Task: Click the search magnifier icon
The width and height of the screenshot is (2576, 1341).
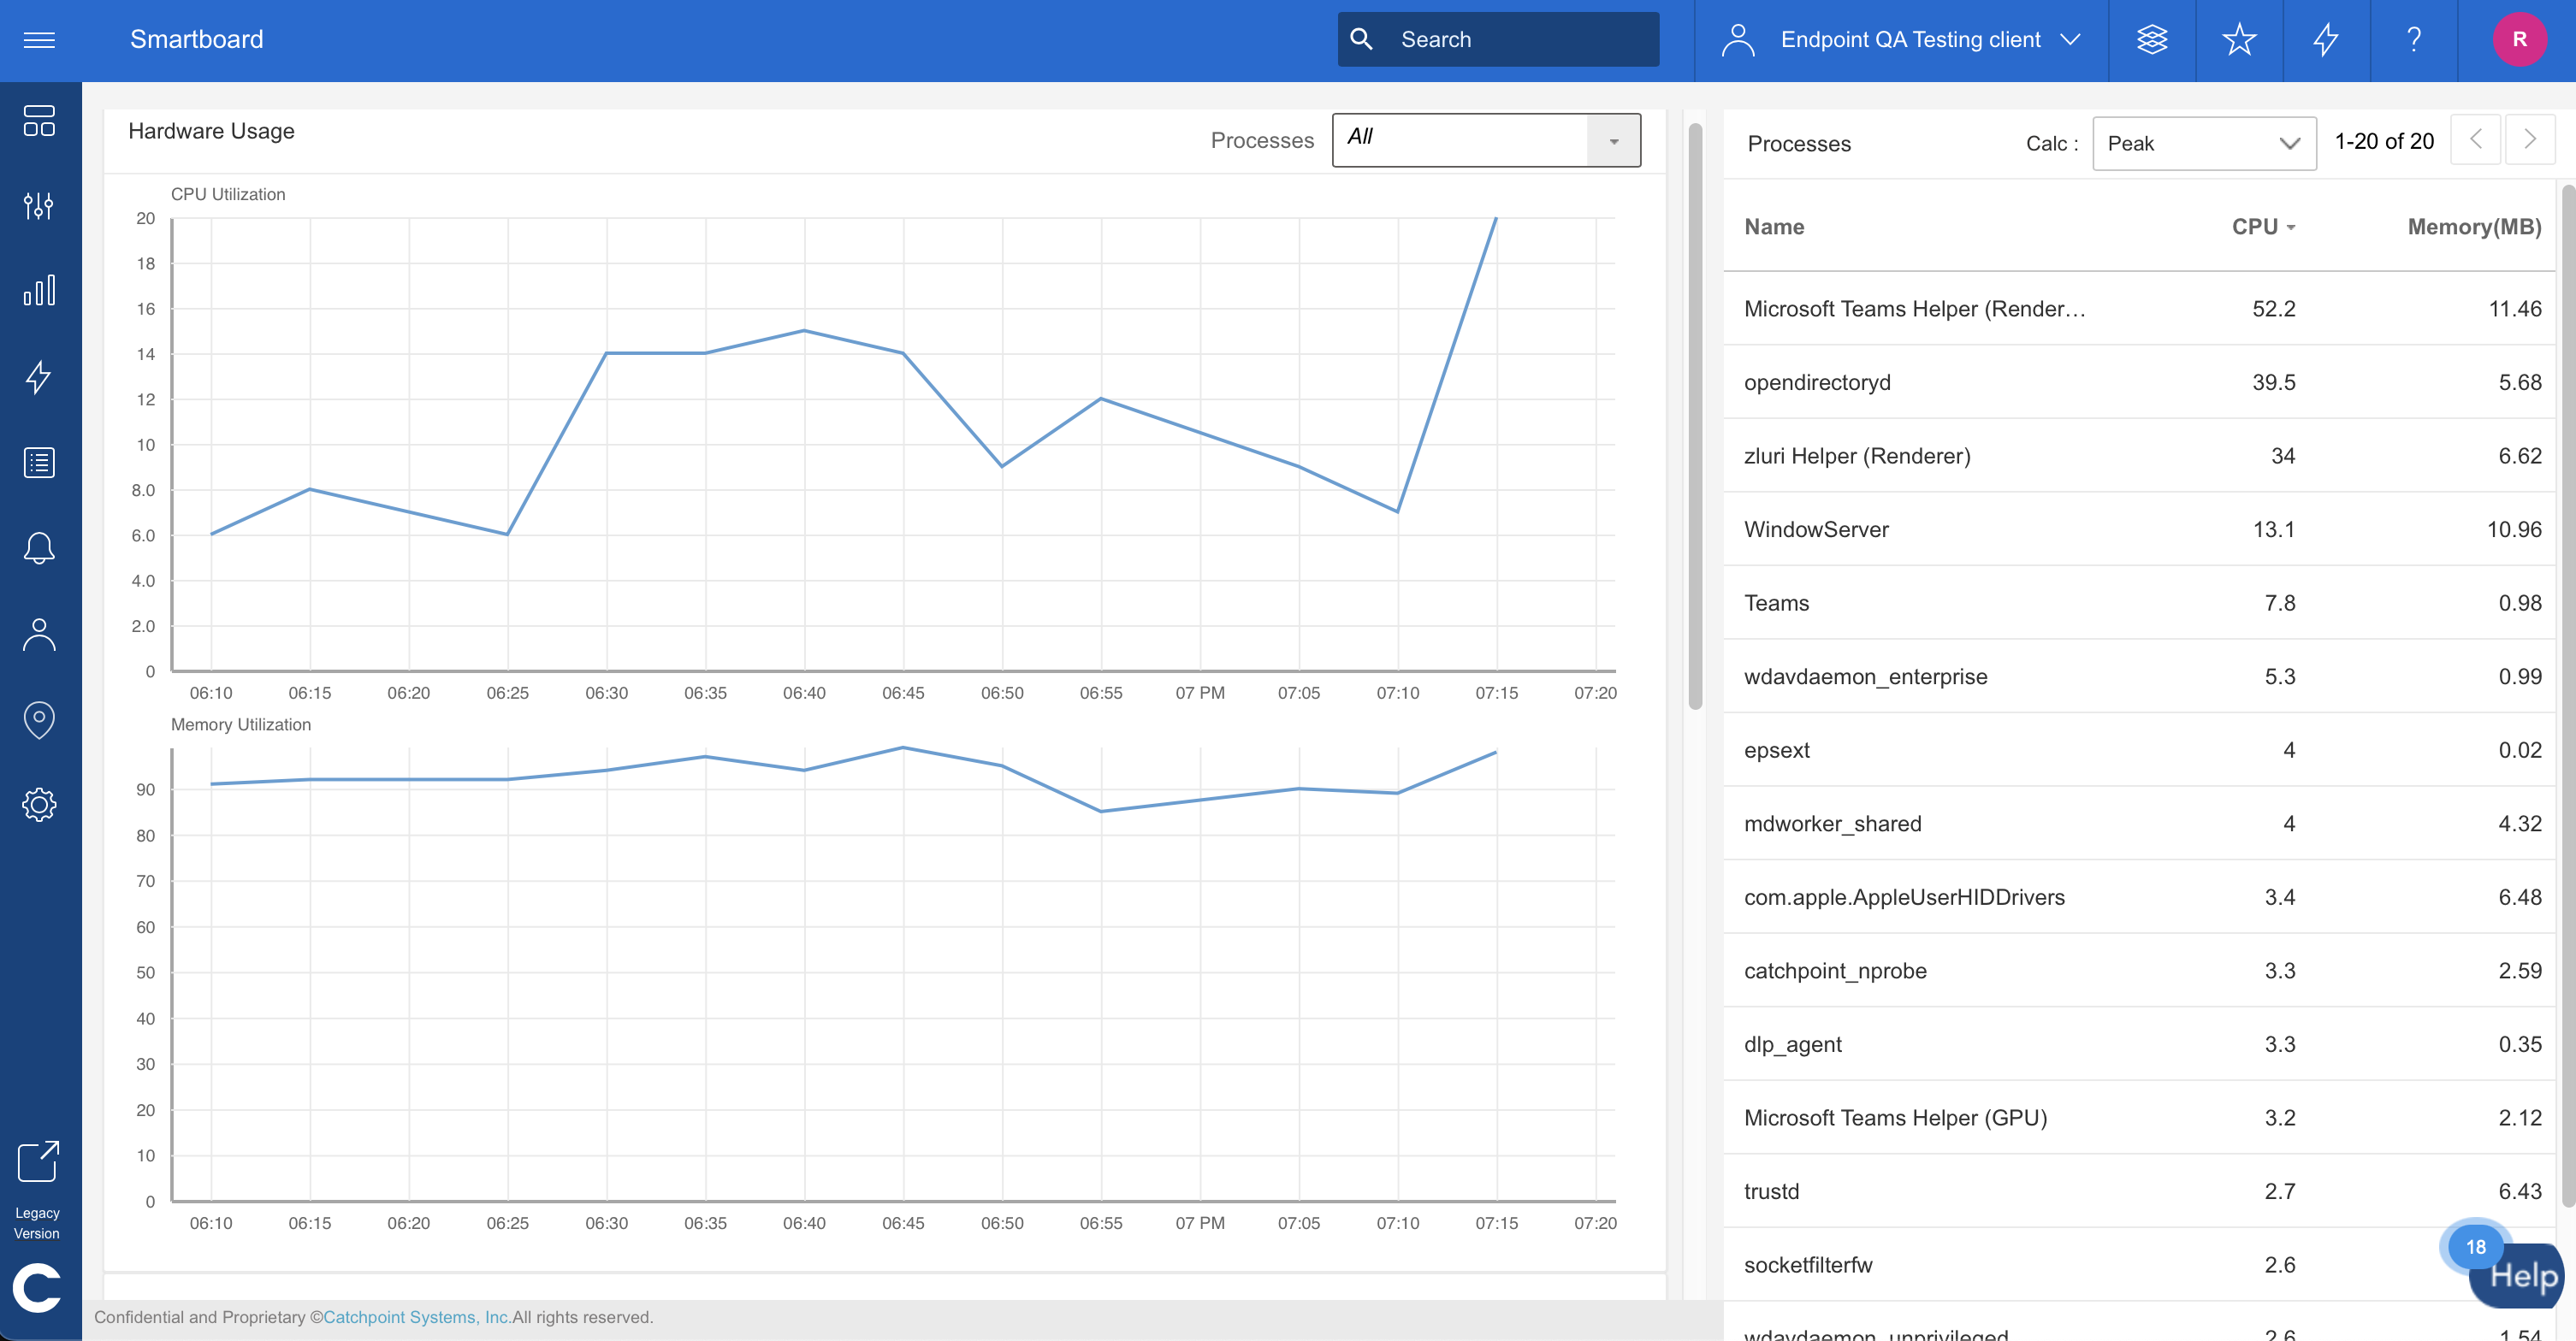Action: 1361,39
